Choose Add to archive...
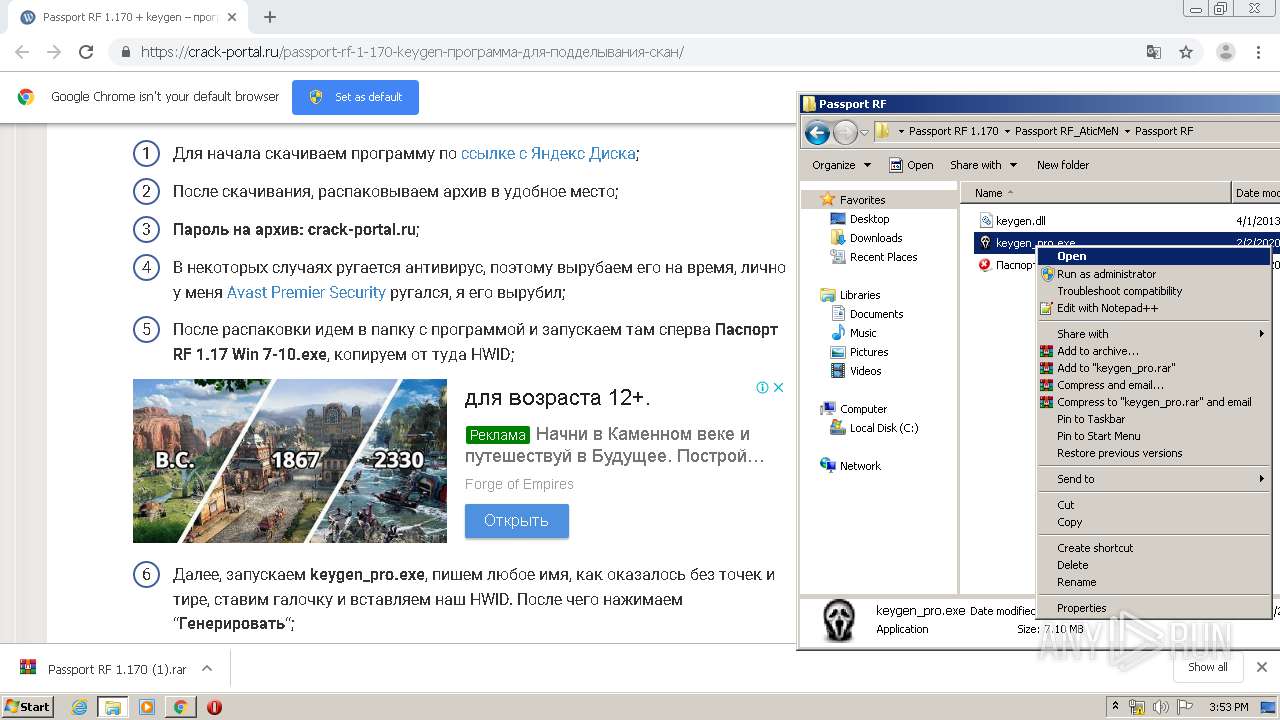1280x720 pixels. click(1153, 351)
